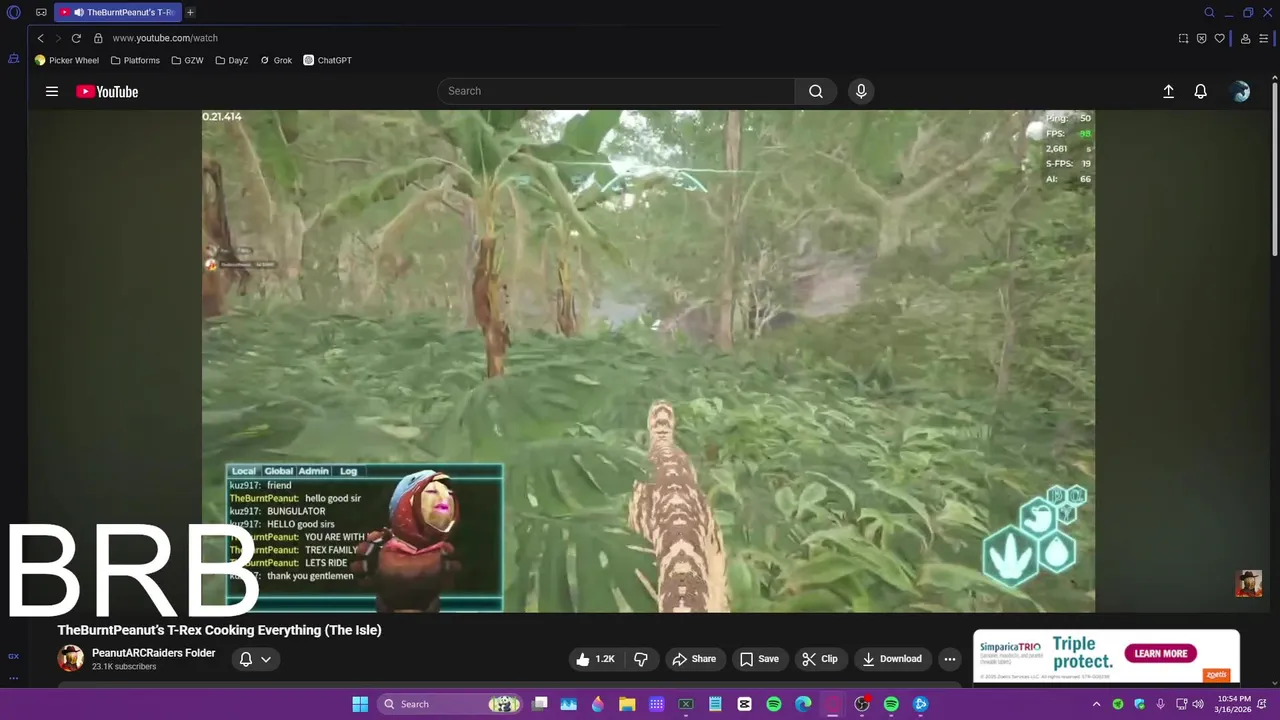Screen dimensions: 1280x720
Task: Show hidden system tray icons
Action: pyautogui.click(x=1096, y=704)
